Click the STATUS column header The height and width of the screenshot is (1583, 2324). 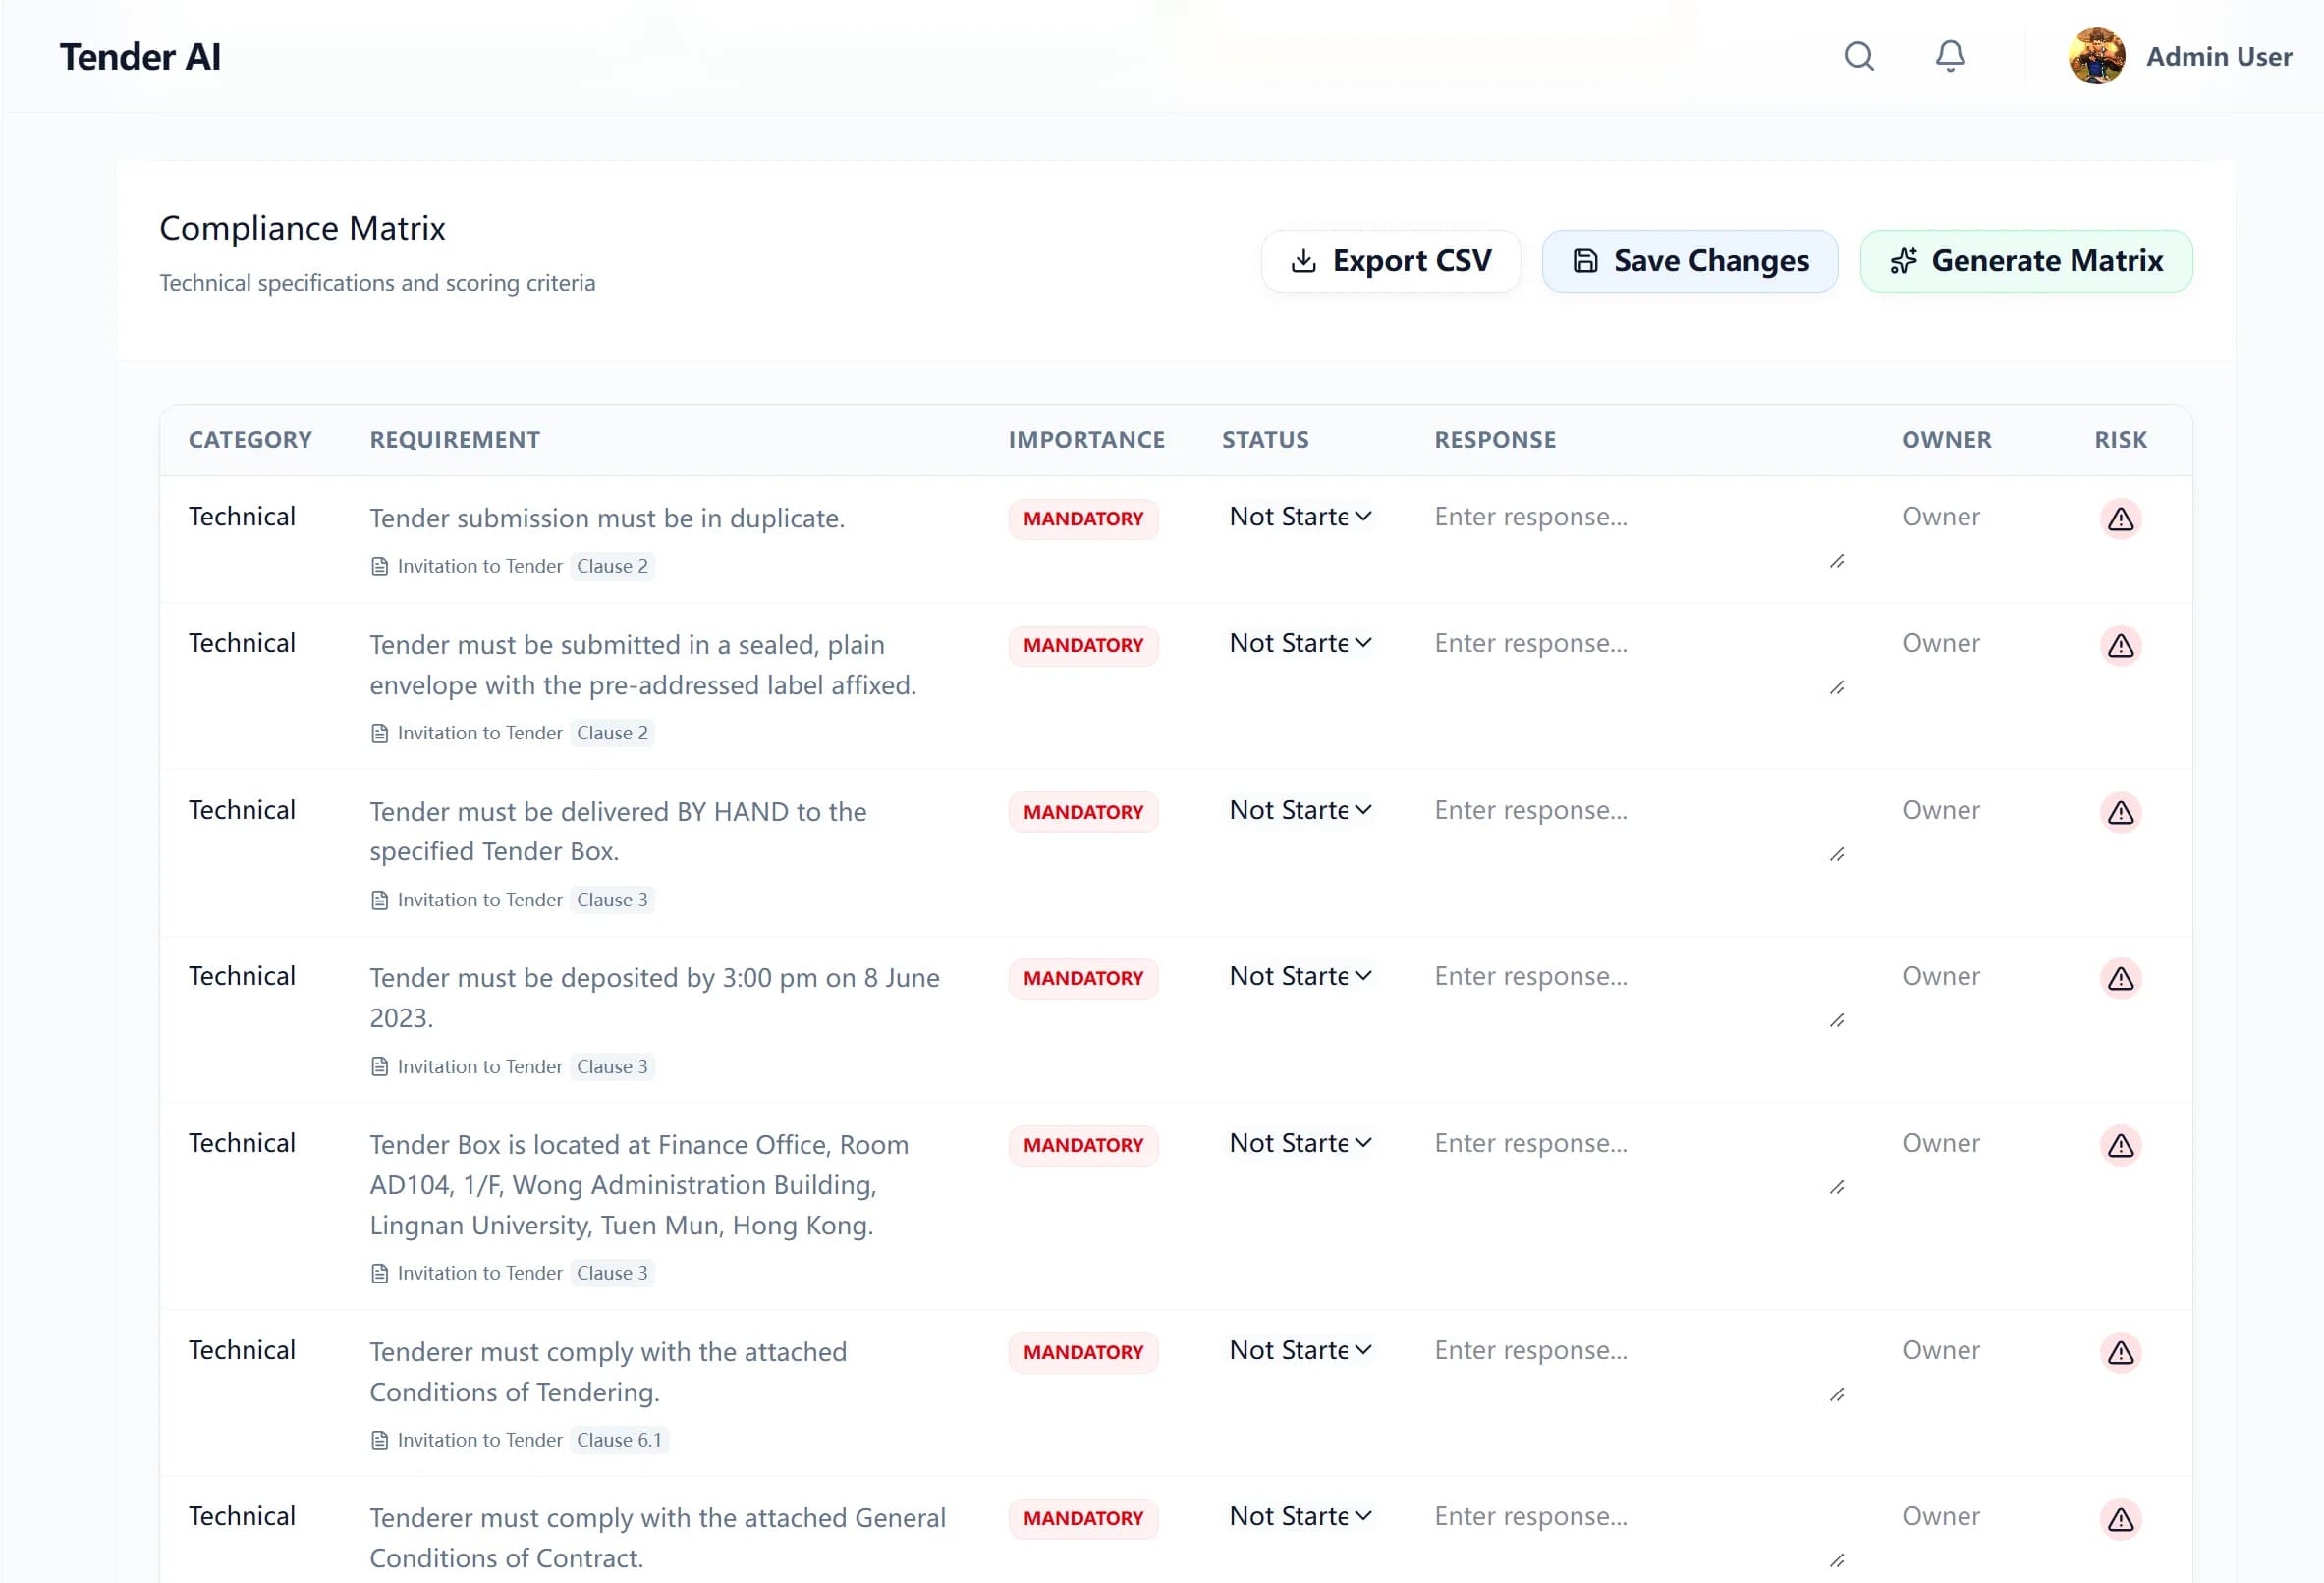(1265, 440)
